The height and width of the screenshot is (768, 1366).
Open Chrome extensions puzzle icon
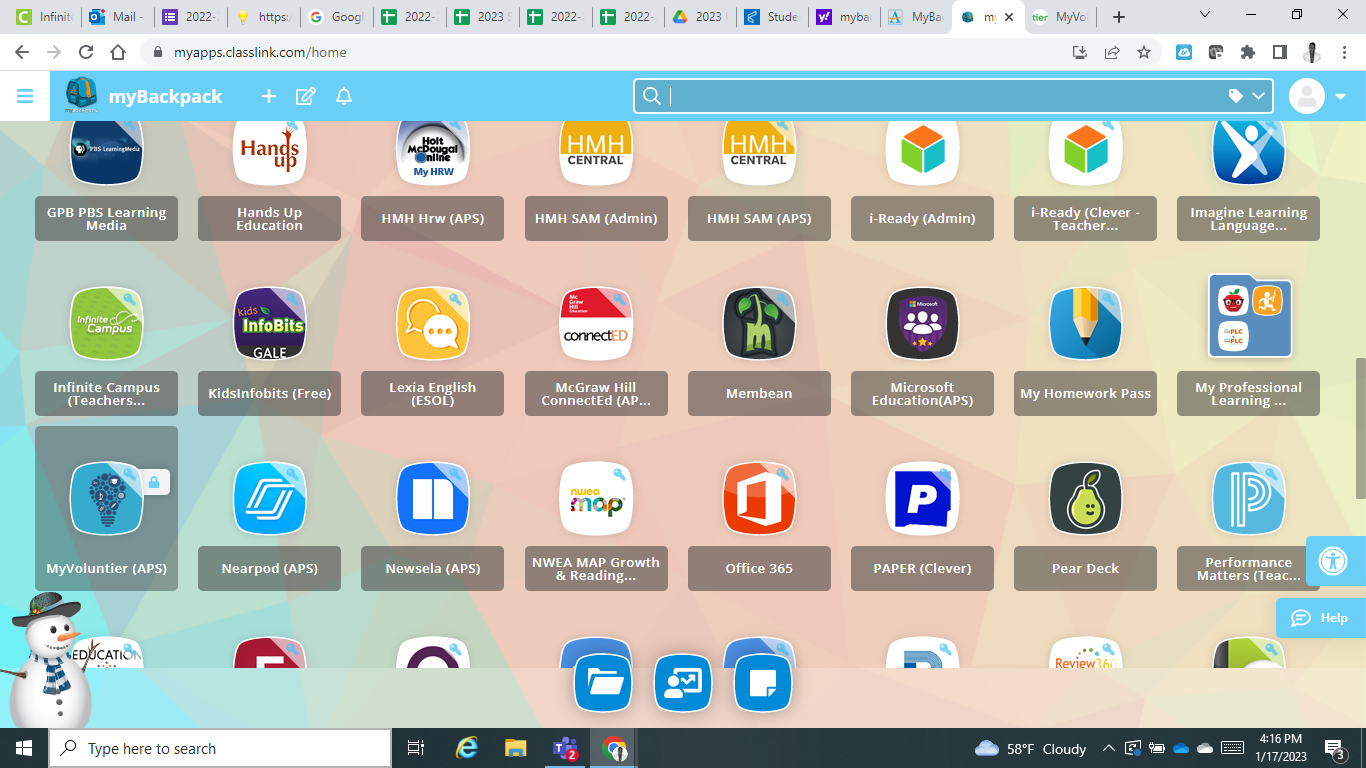1248,52
